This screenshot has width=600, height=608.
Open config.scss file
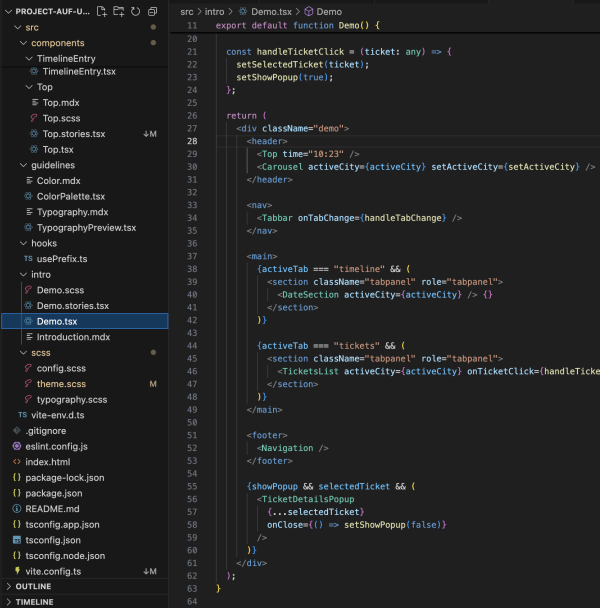(61, 368)
